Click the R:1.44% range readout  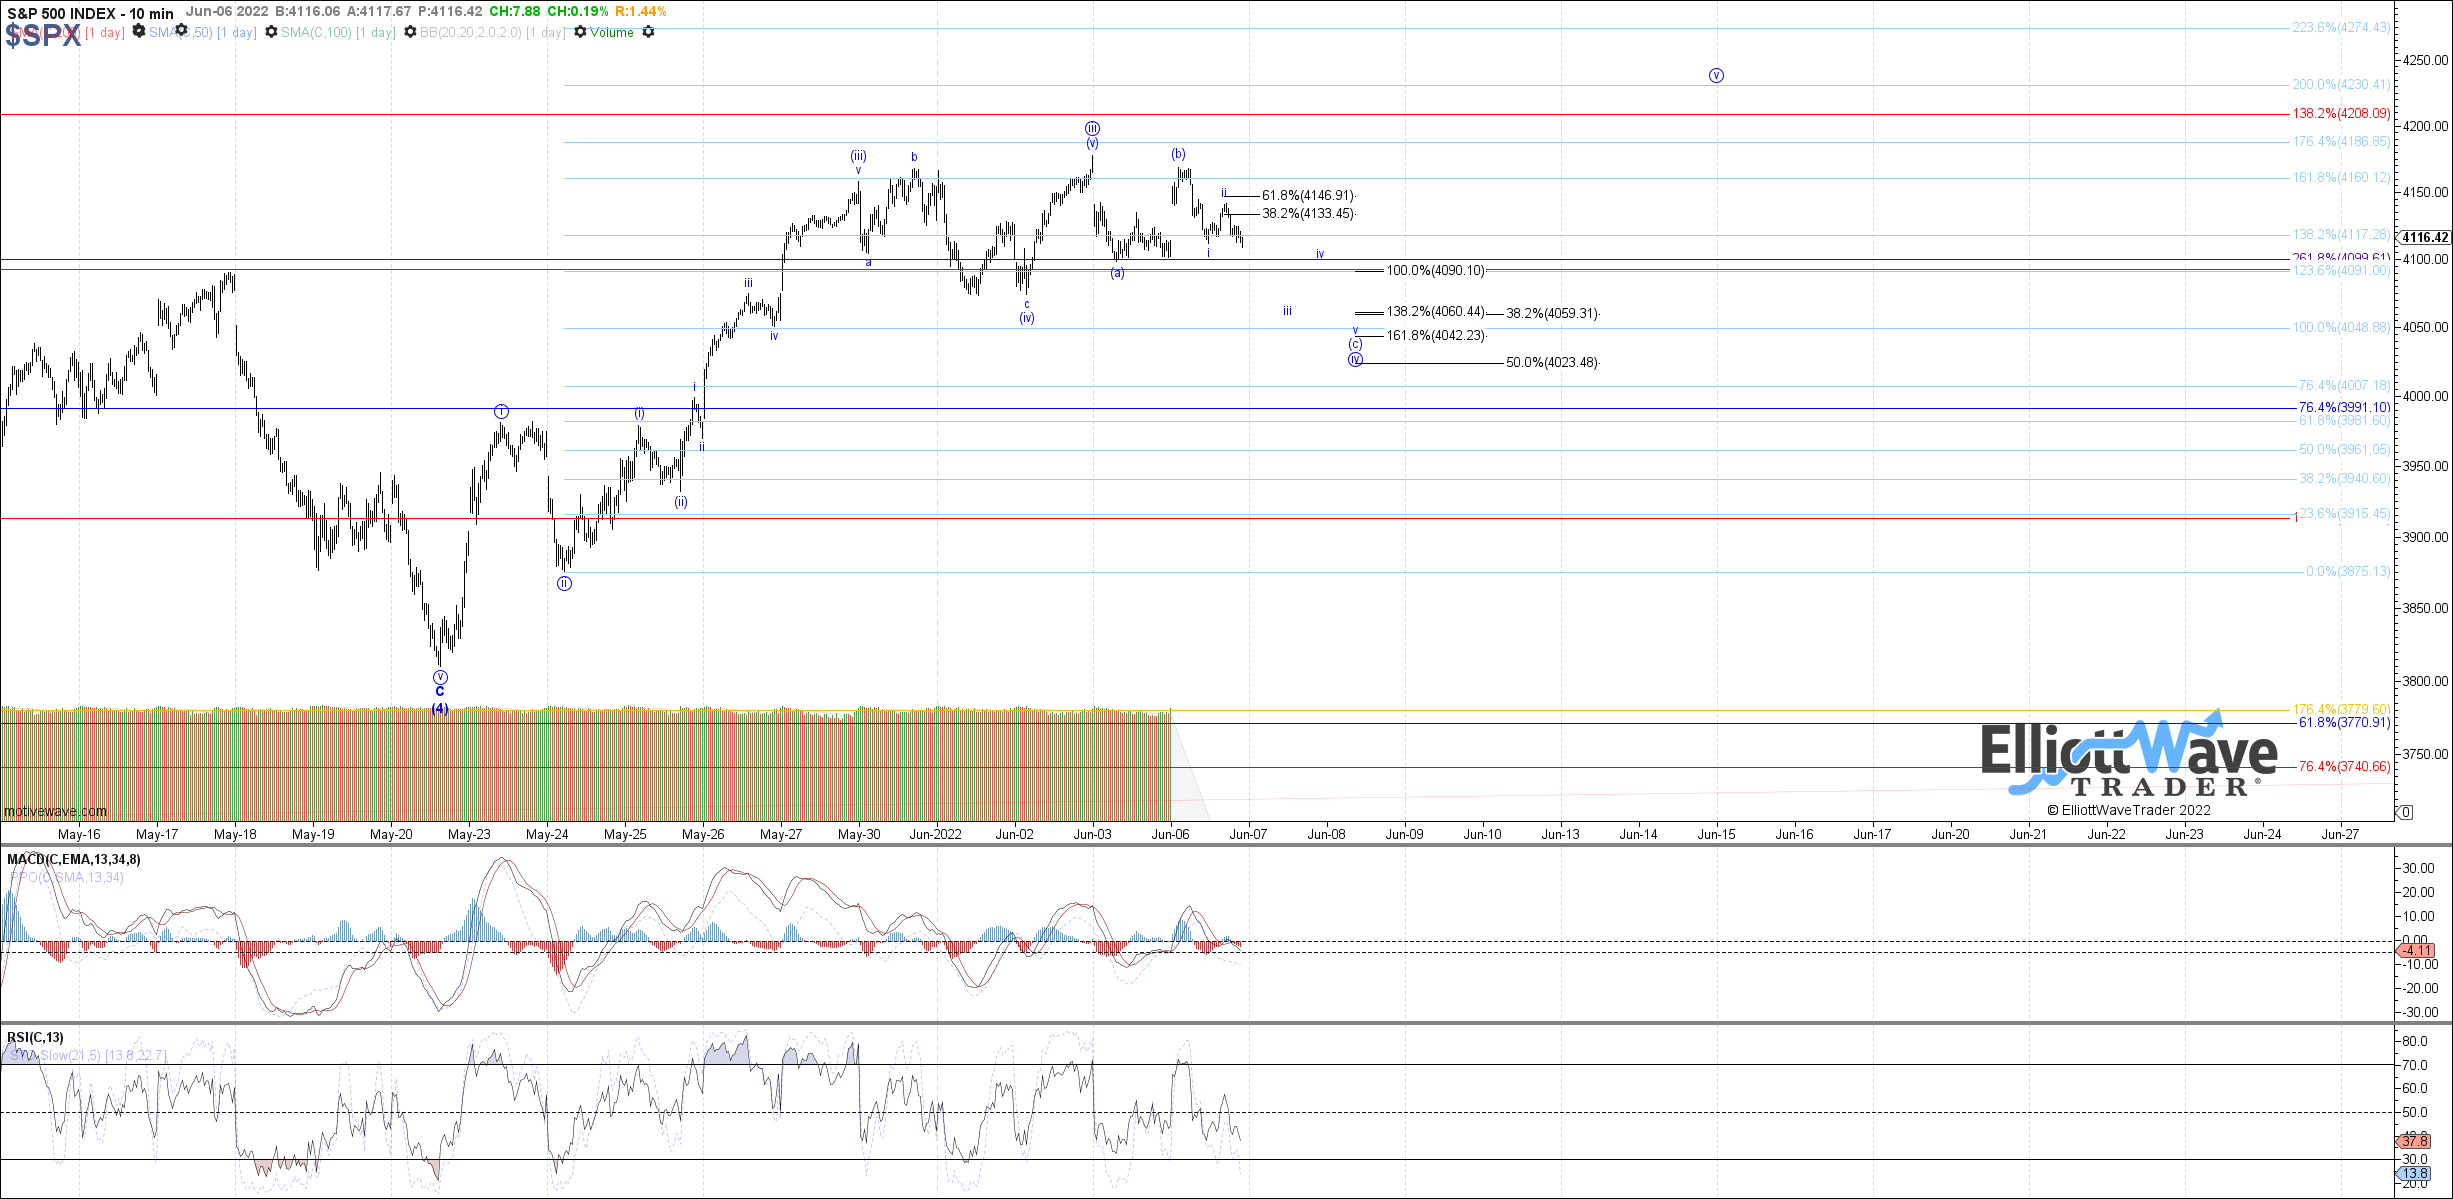coord(640,12)
